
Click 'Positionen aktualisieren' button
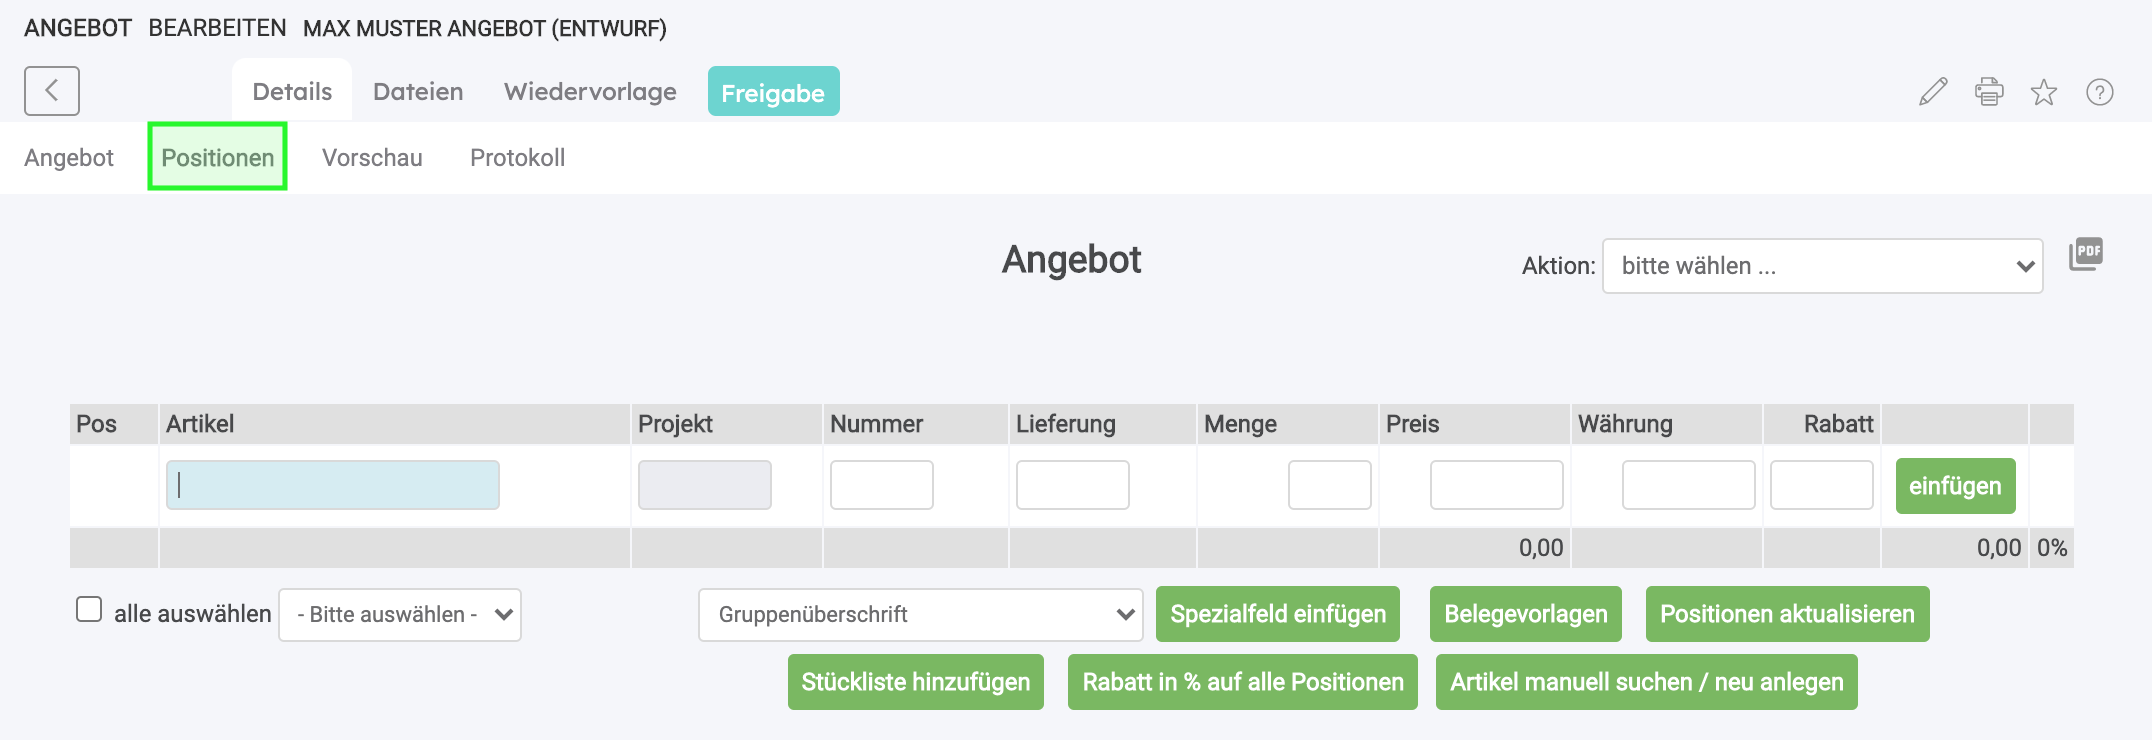point(1787,614)
